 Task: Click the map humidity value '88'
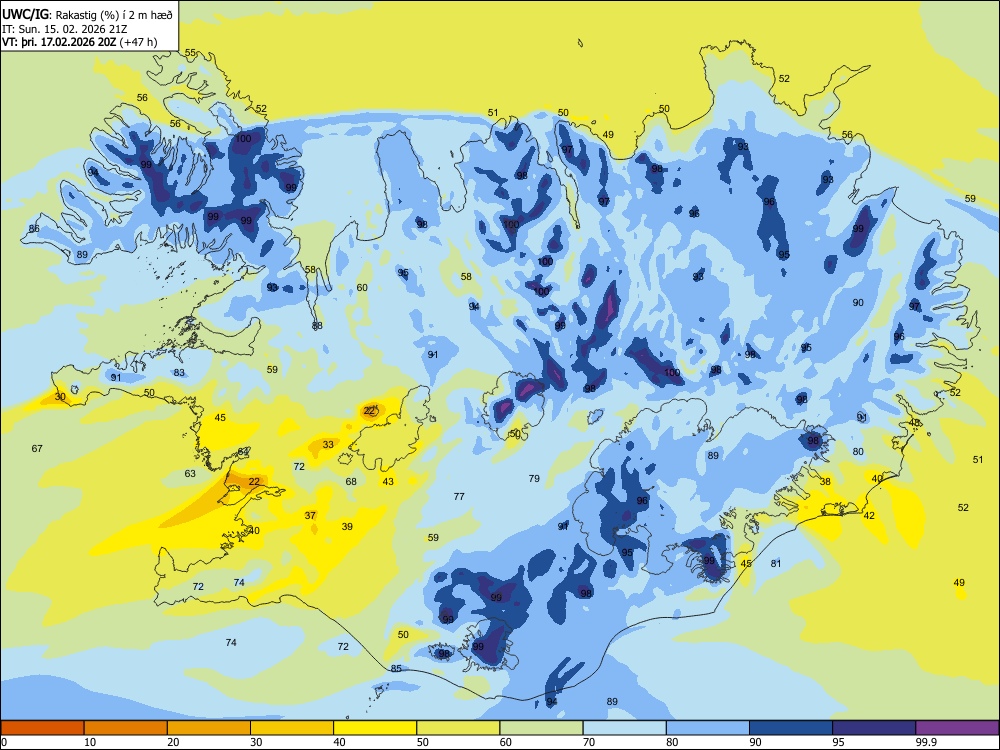click(x=317, y=325)
